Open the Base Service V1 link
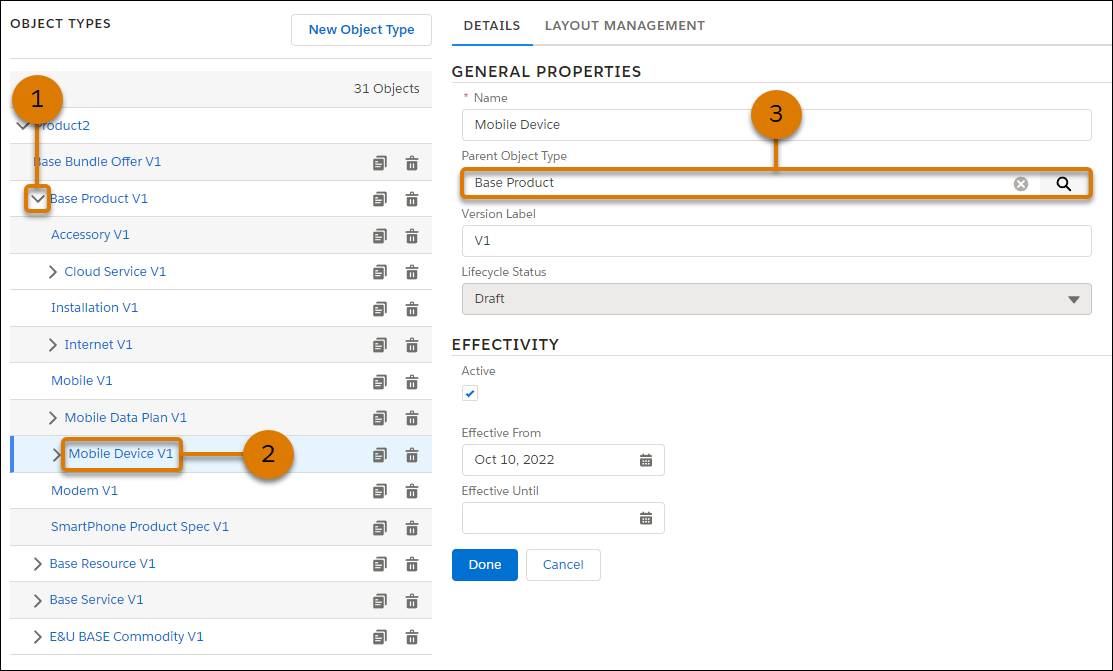This screenshot has width=1113, height=671. click(97, 600)
